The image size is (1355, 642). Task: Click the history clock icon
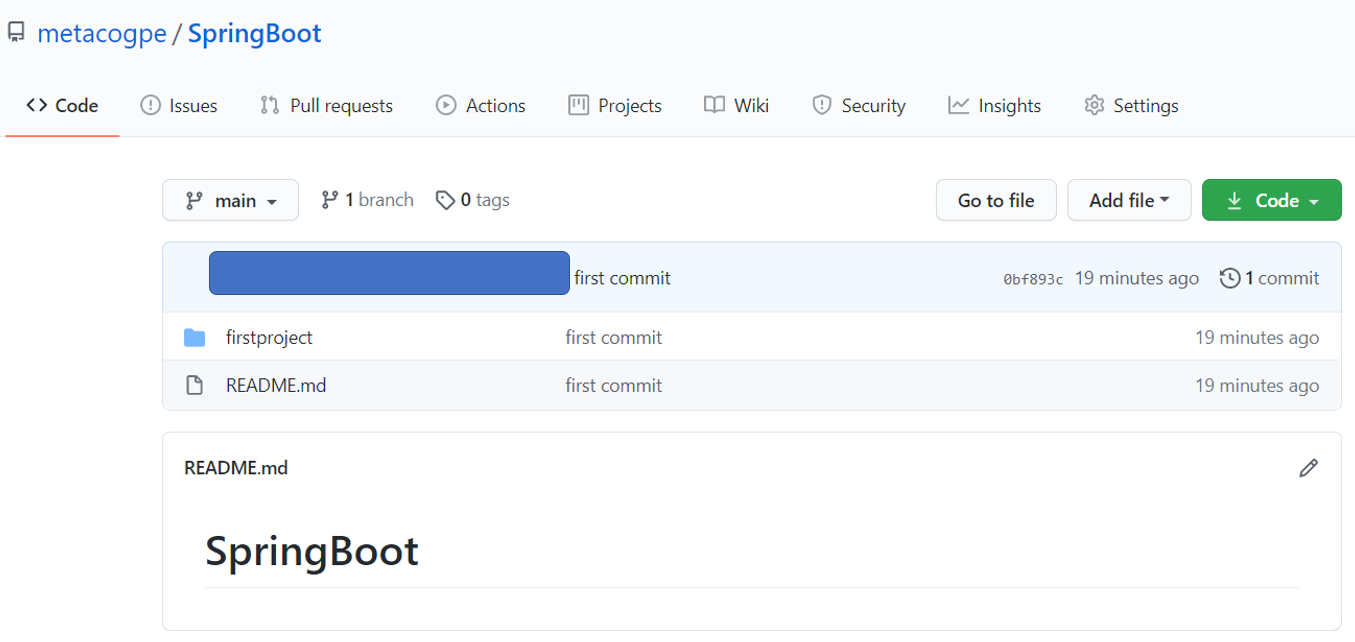tap(1230, 278)
